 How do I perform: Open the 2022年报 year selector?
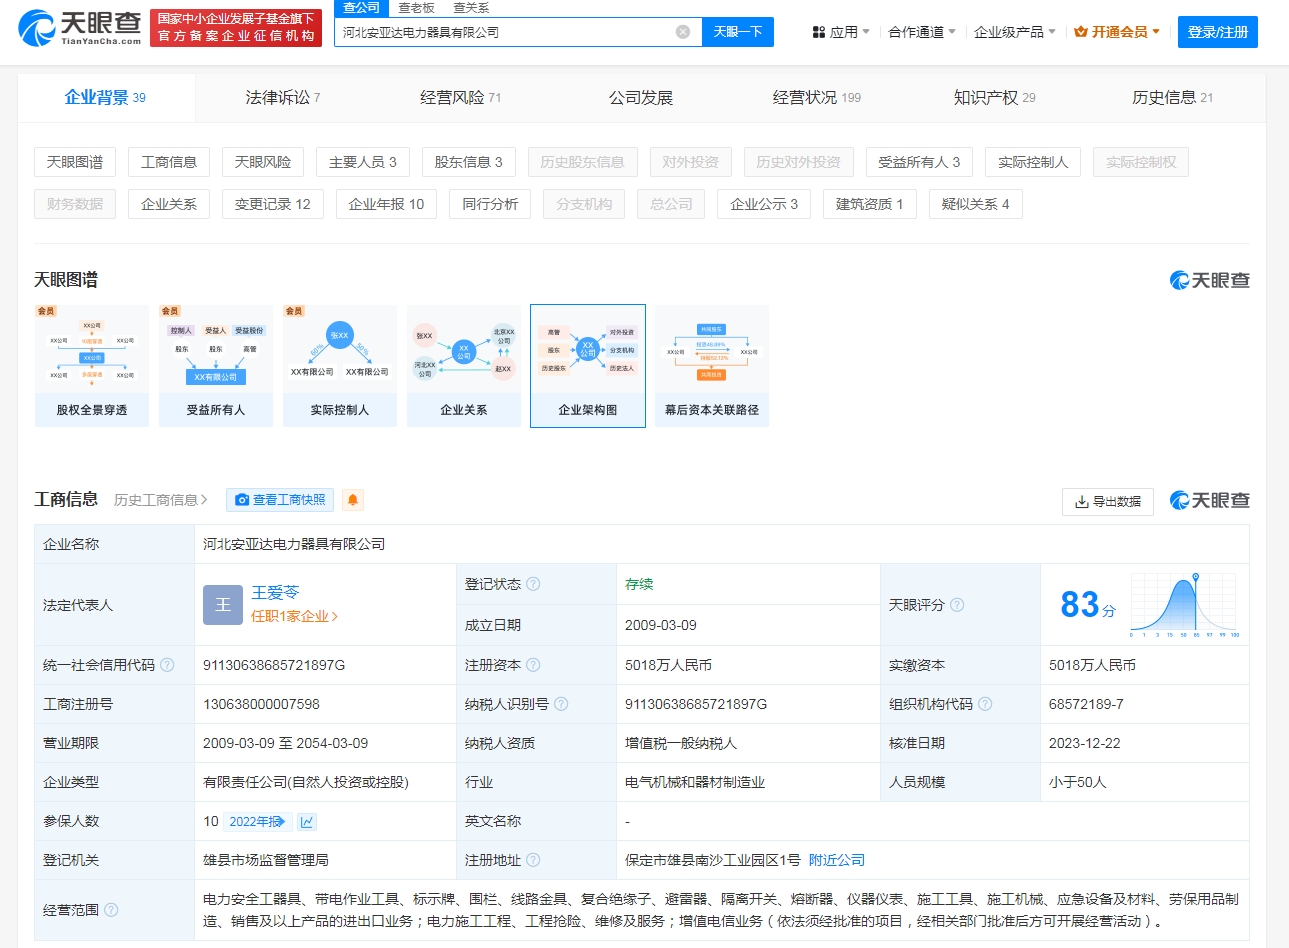[x=257, y=822]
